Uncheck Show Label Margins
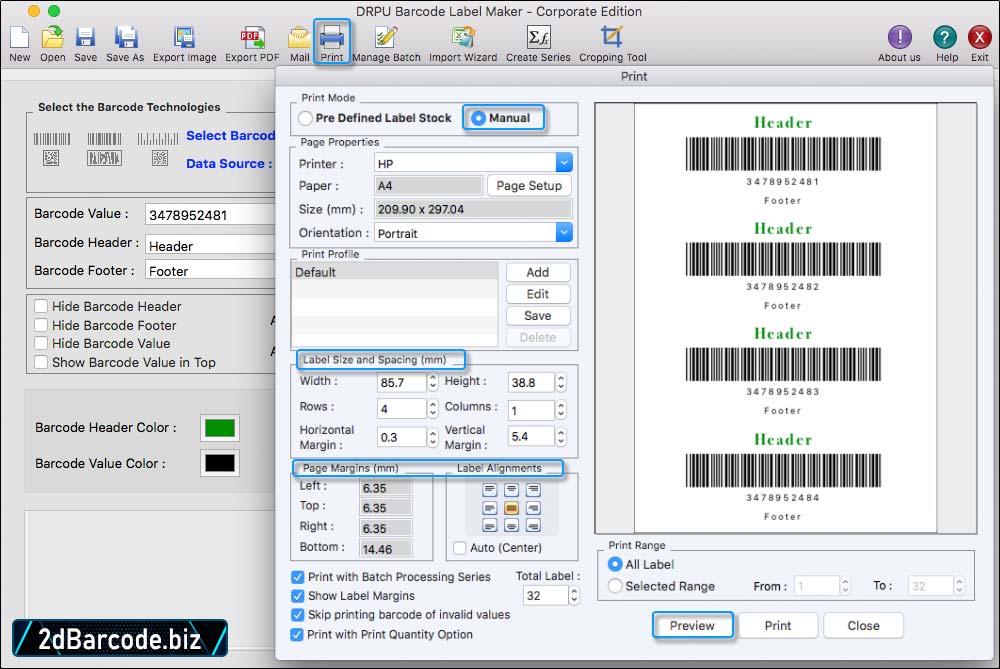Viewport: 1000px width, 669px height. pyautogui.click(x=297, y=596)
